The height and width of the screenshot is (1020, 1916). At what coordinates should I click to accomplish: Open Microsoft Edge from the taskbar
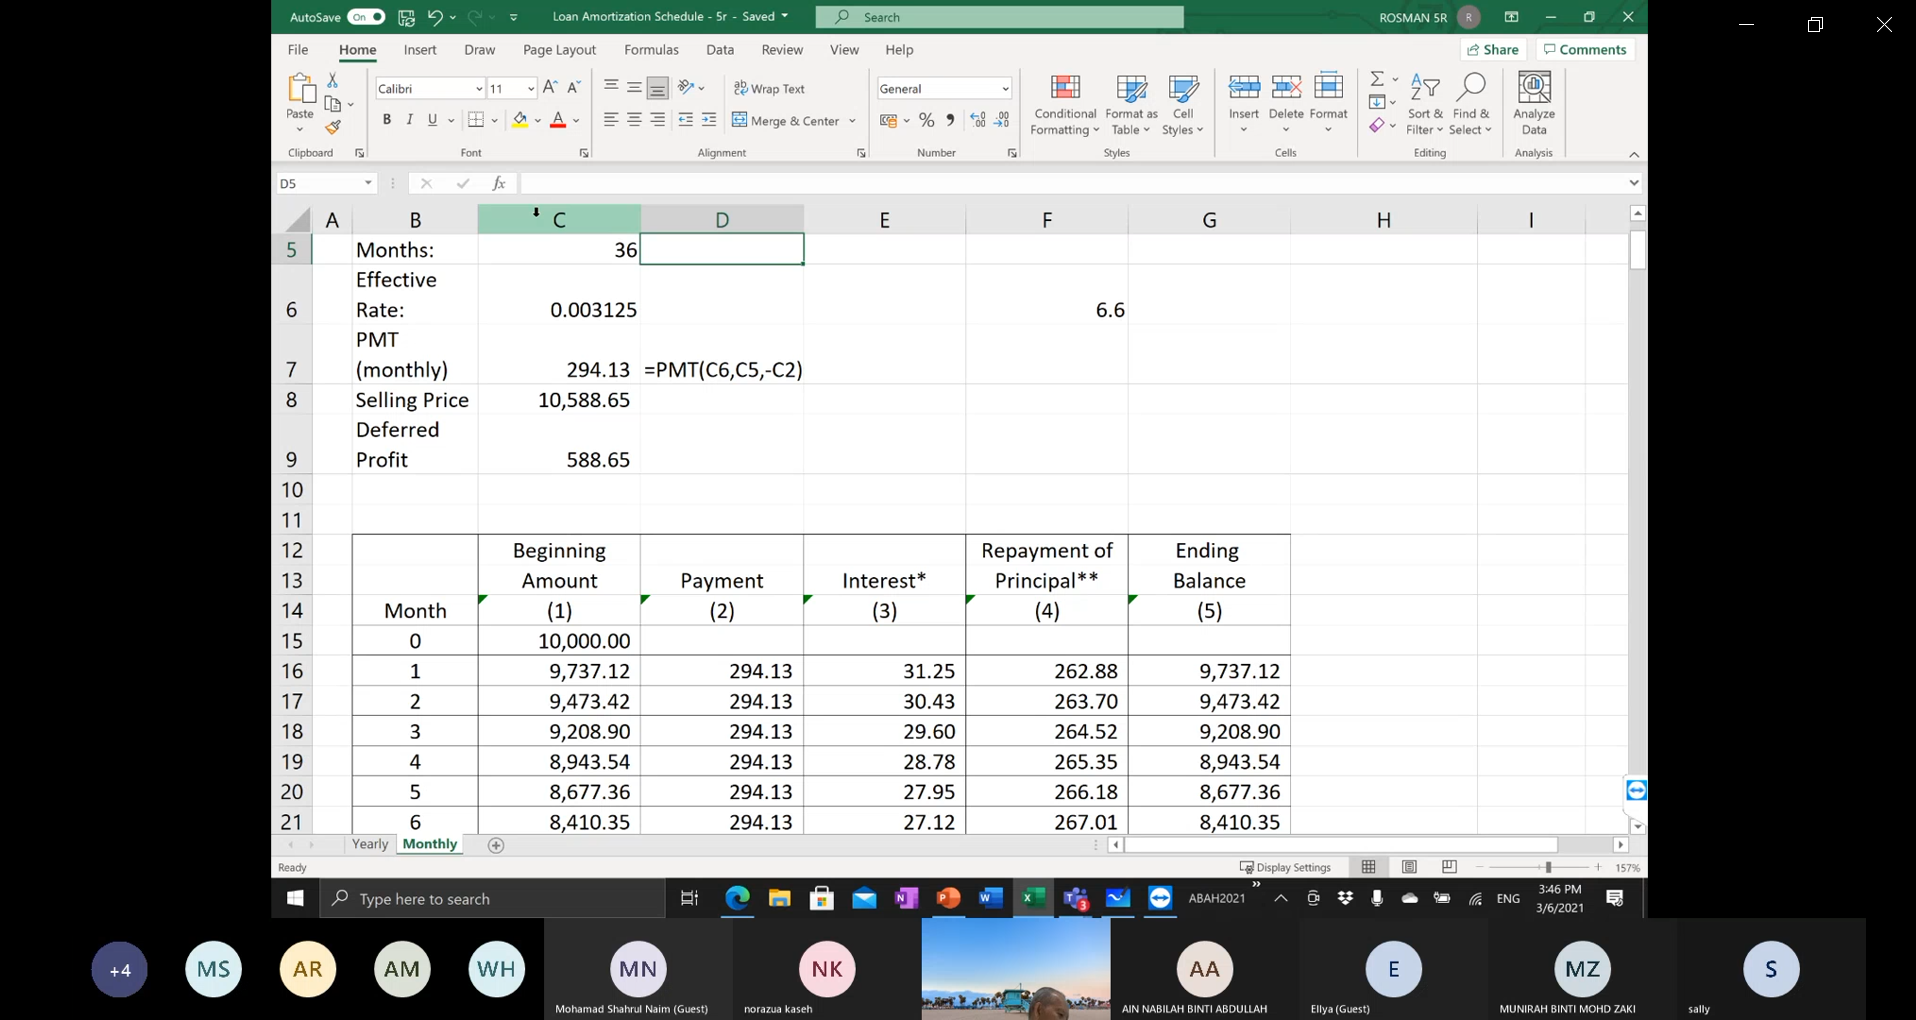tap(737, 898)
